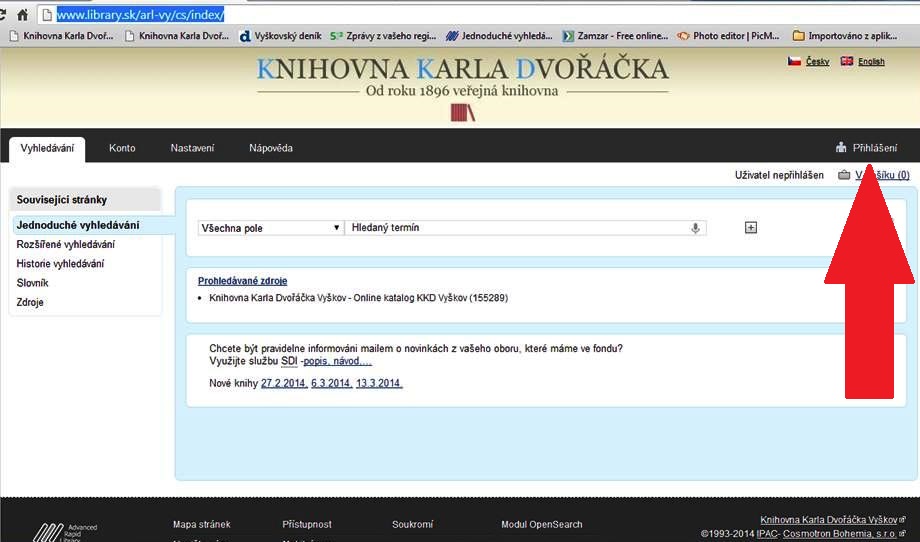
Task: Click the red books logo
Action: [462, 112]
